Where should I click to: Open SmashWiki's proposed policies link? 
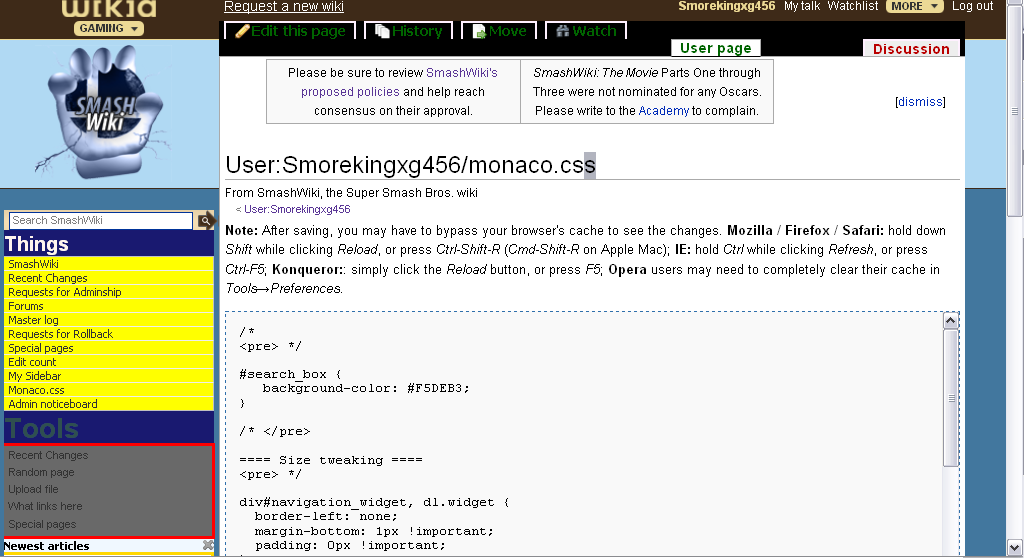pyautogui.click(x=399, y=82)
